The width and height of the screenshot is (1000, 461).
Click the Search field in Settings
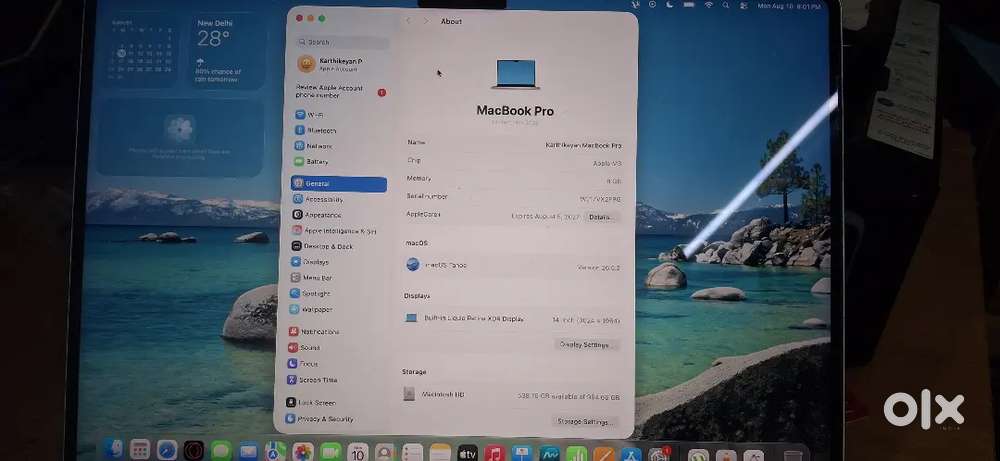click(342, 42)
